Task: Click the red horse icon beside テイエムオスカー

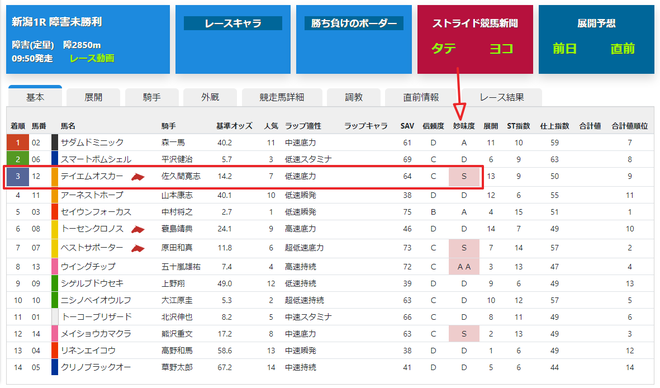Action: (x=137, y=177)
